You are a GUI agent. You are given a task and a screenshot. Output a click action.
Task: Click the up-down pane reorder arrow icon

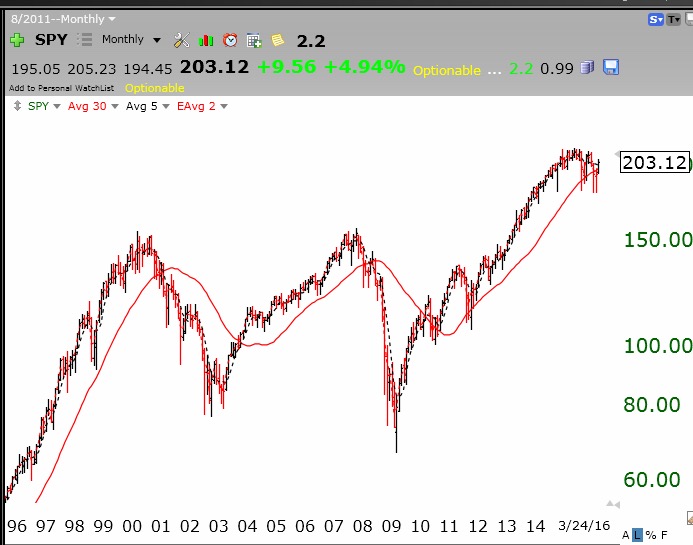pos(17,106)
